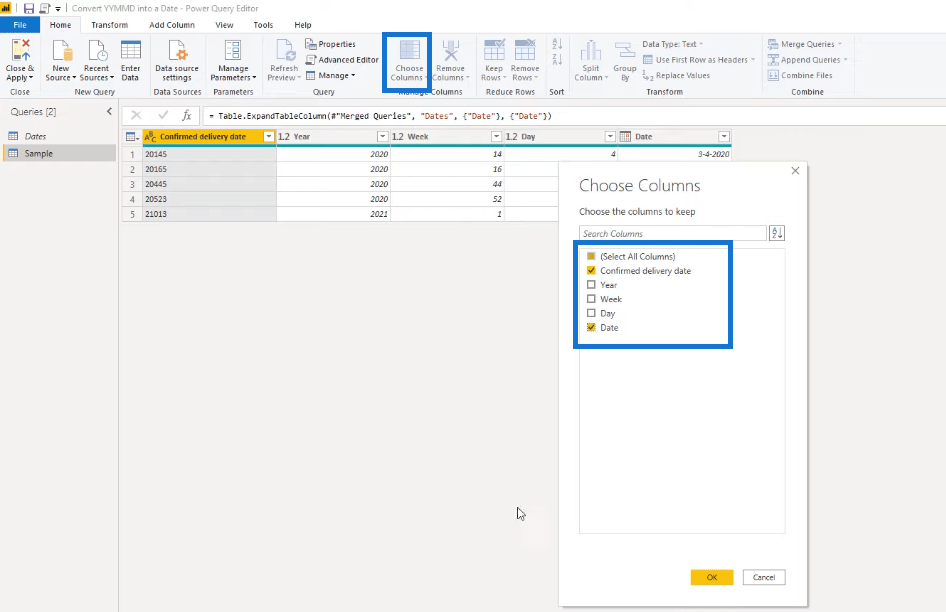Screen dimensions: 946x612
Task: Switch to the Tools tab
Action: pos(263,25)
